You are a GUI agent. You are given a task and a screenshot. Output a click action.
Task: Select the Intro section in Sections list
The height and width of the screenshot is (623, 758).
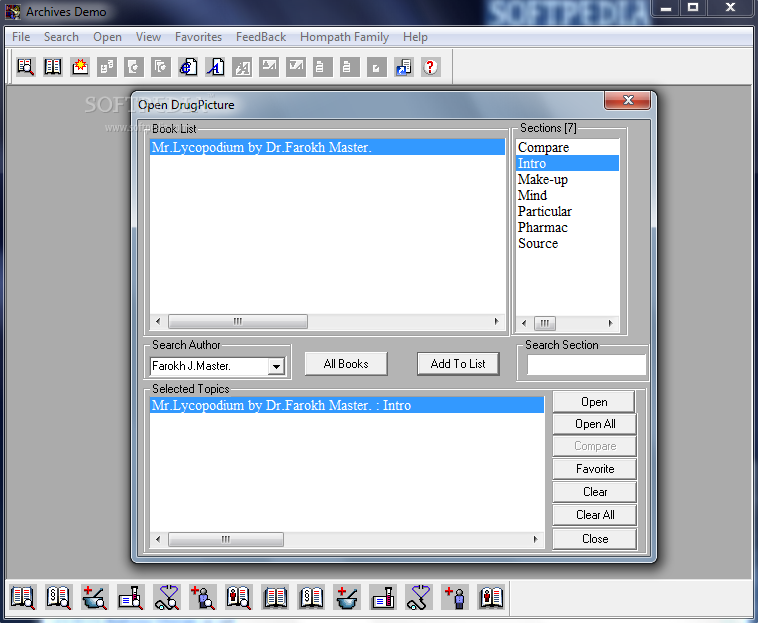[x=568, y=163]
